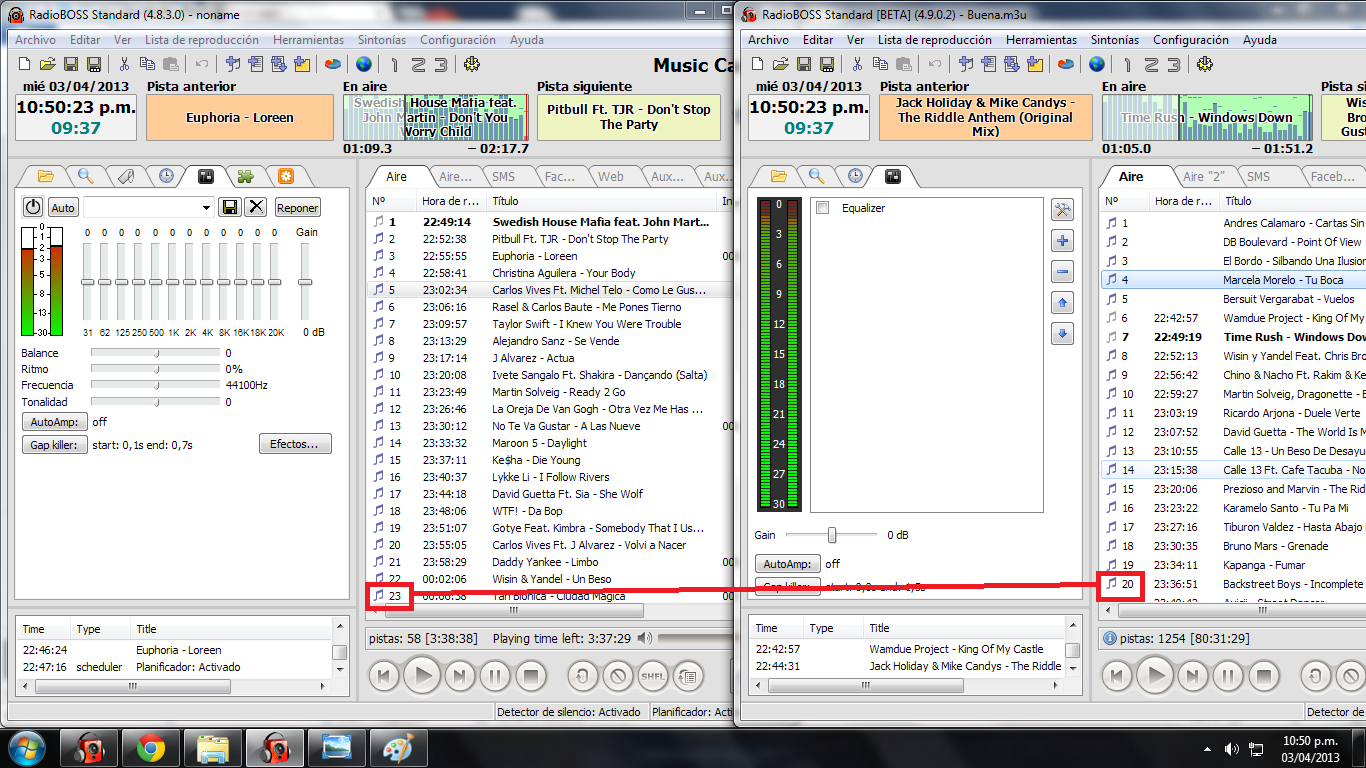The image size is (1366, 768).
Task: Open Archivo menu in left window
Action: pos(35,40)
